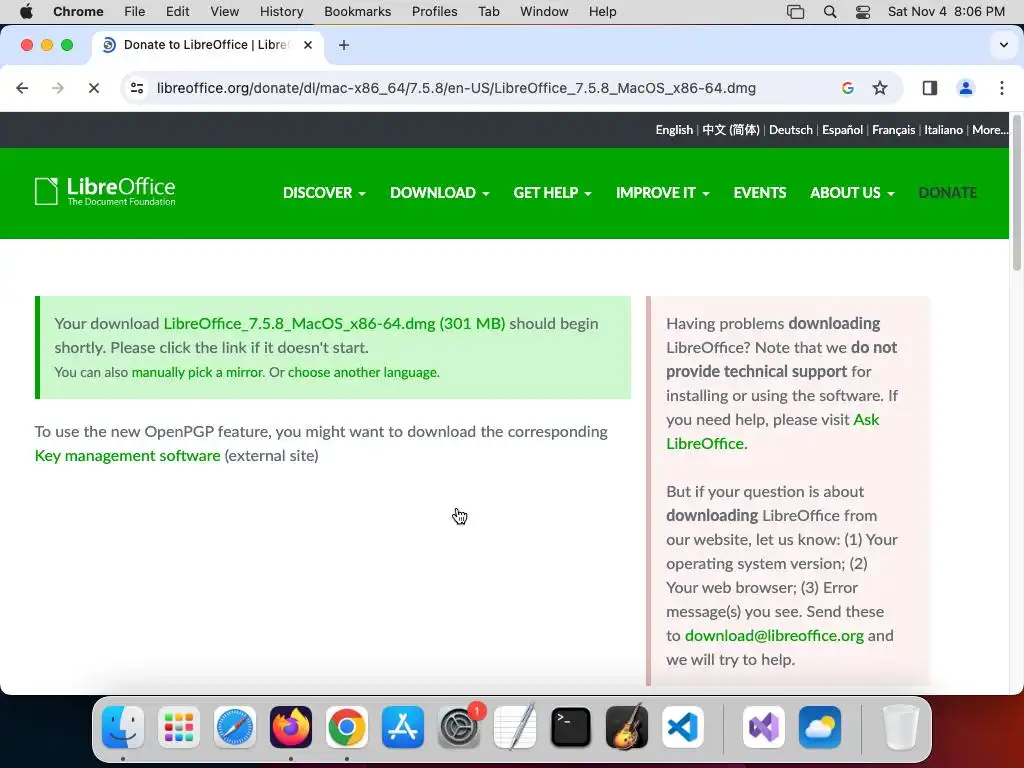The image size is (1024, 768).
Task: Visit the Ask LibreOffice link
Action: coord(773,432)
